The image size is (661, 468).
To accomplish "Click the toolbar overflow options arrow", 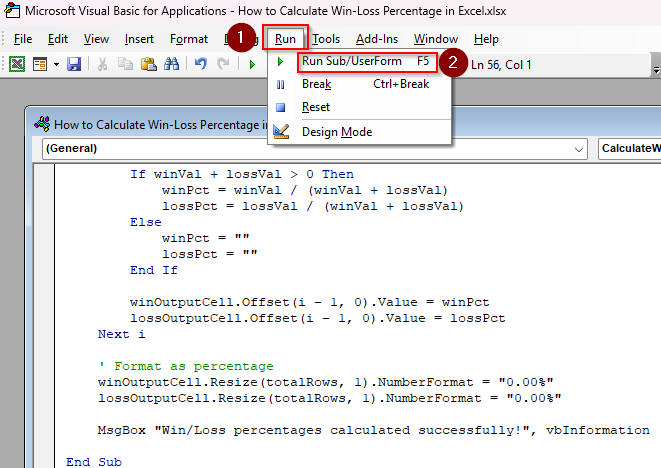I will (656, 70).
